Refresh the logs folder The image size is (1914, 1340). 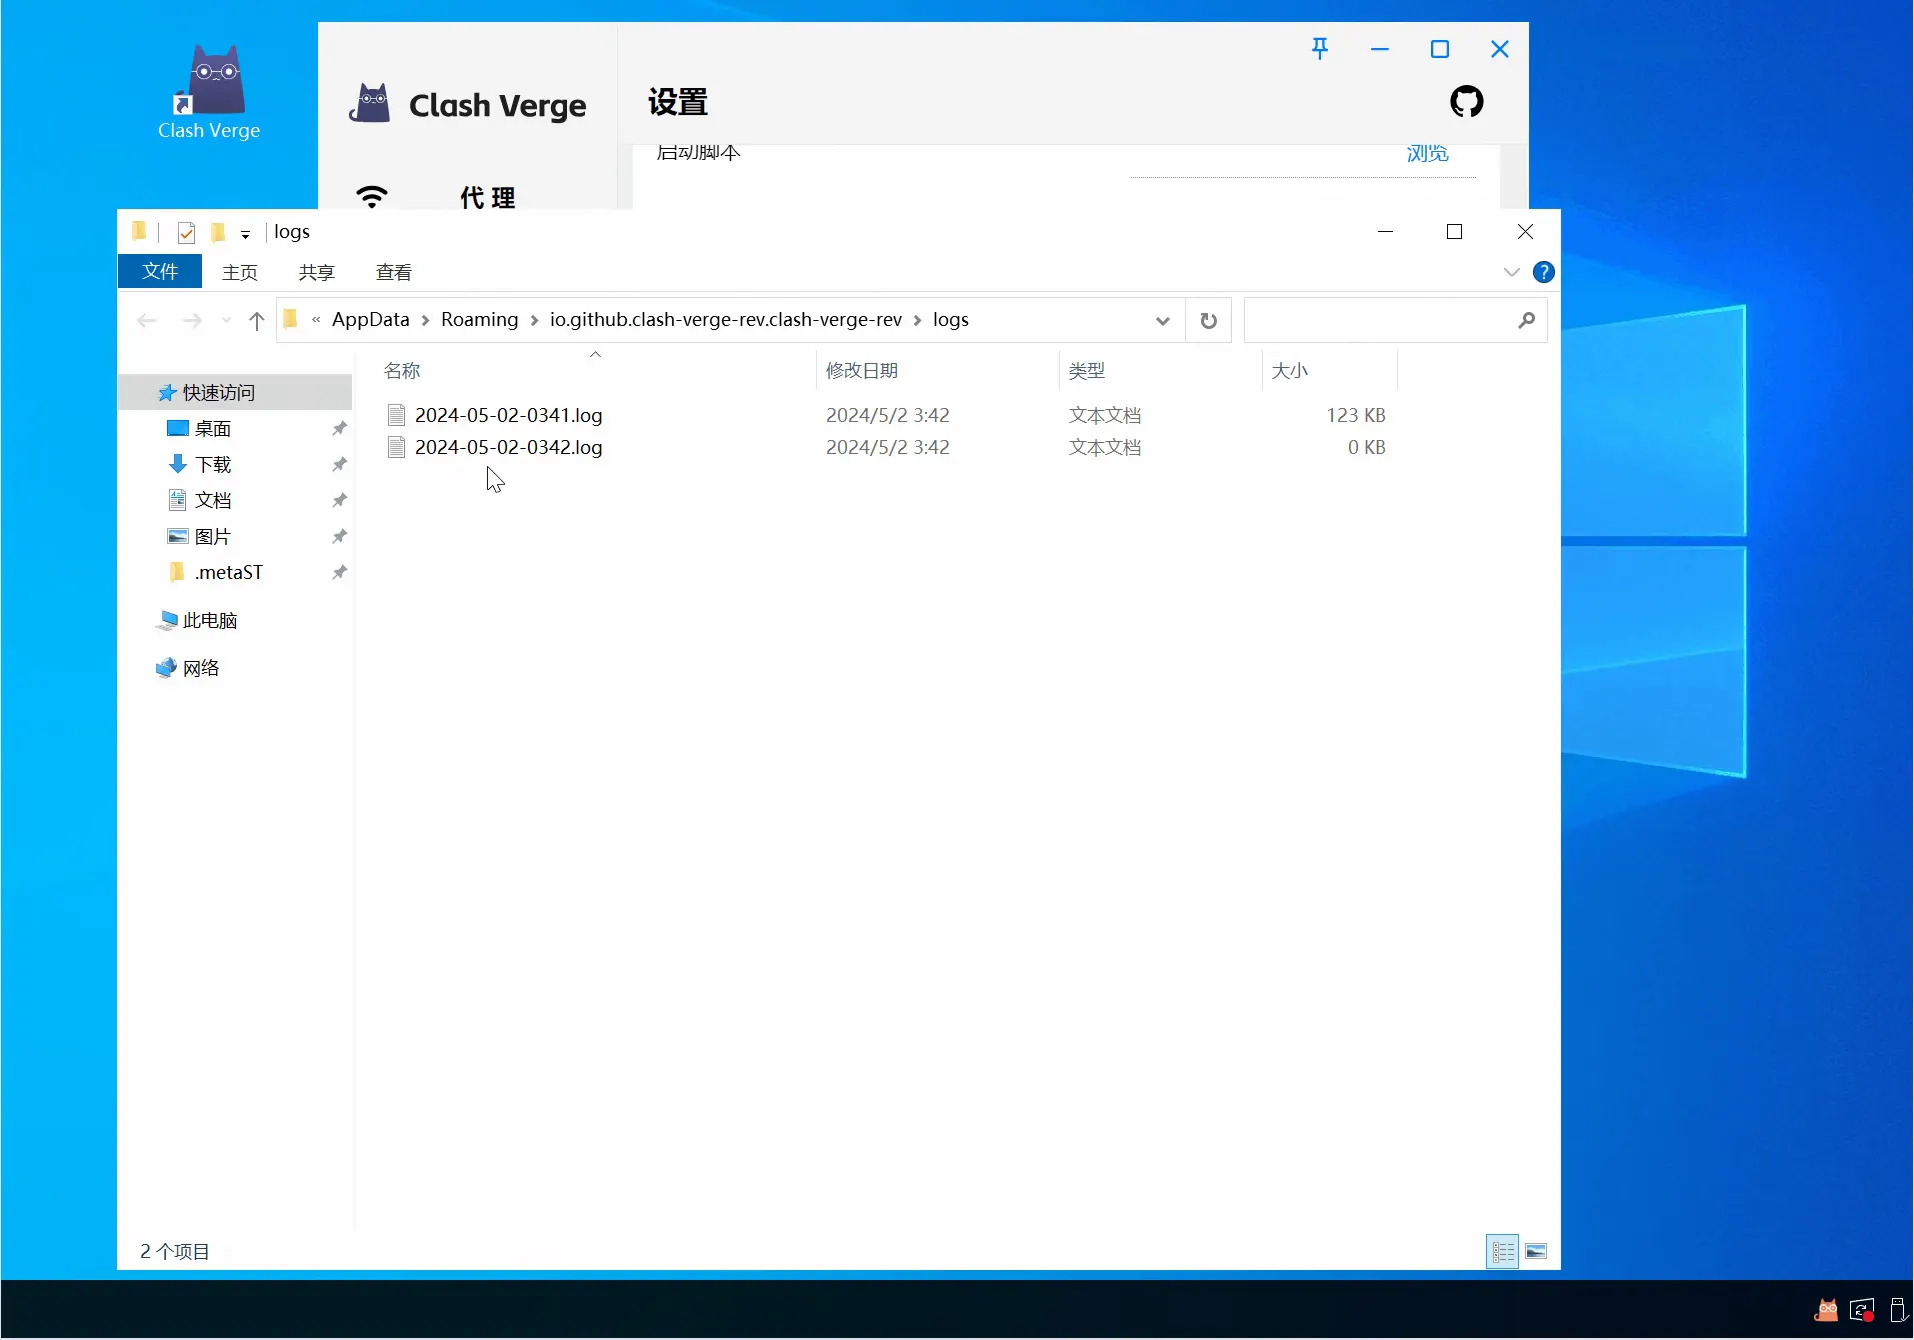coord(1208,320)
